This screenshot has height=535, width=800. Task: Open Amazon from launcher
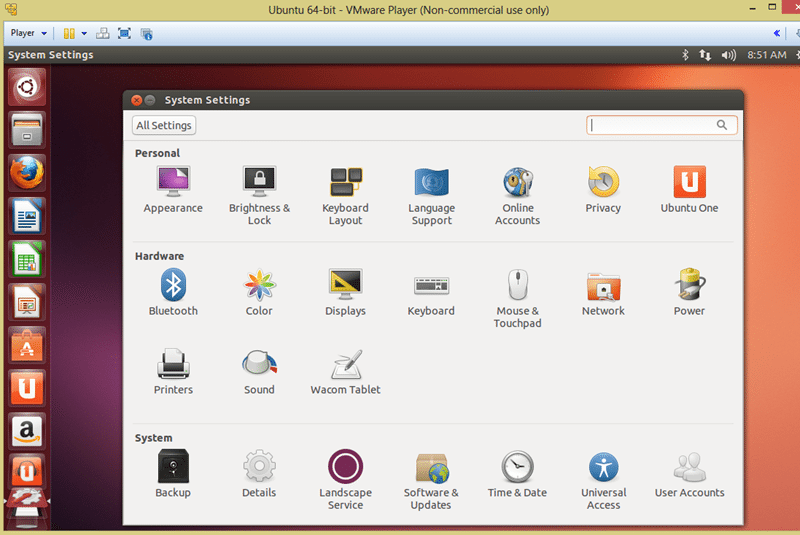pos(27,431)
